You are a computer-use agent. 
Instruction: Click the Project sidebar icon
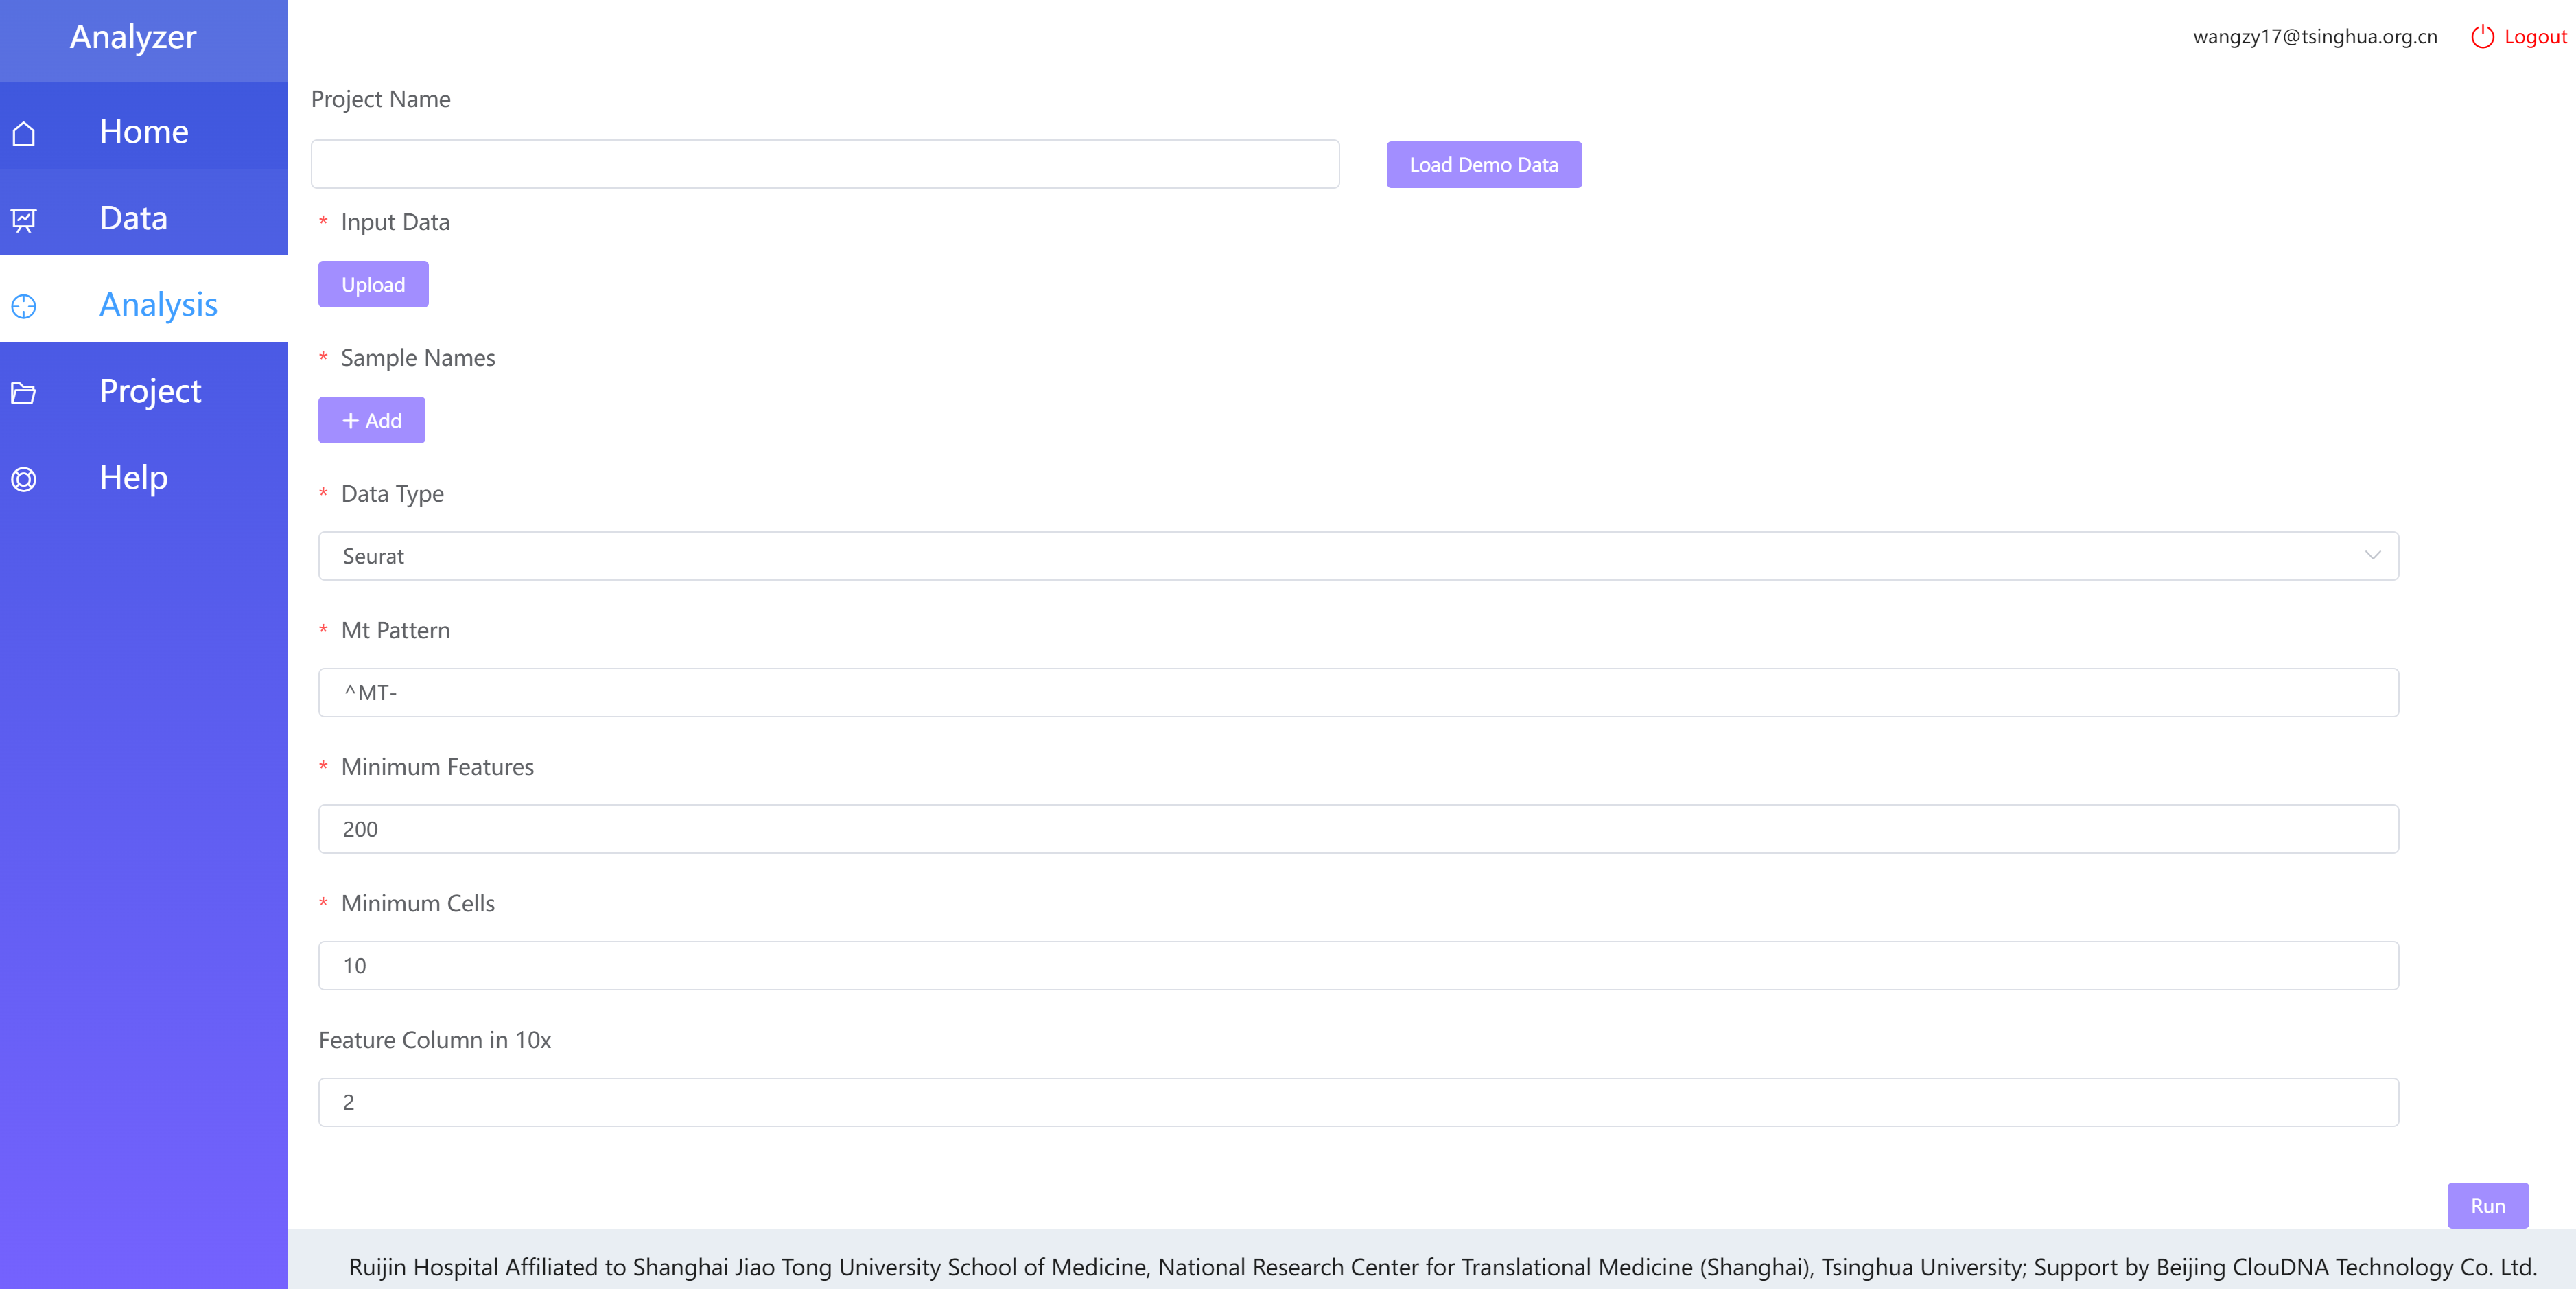tap(23, 391)
